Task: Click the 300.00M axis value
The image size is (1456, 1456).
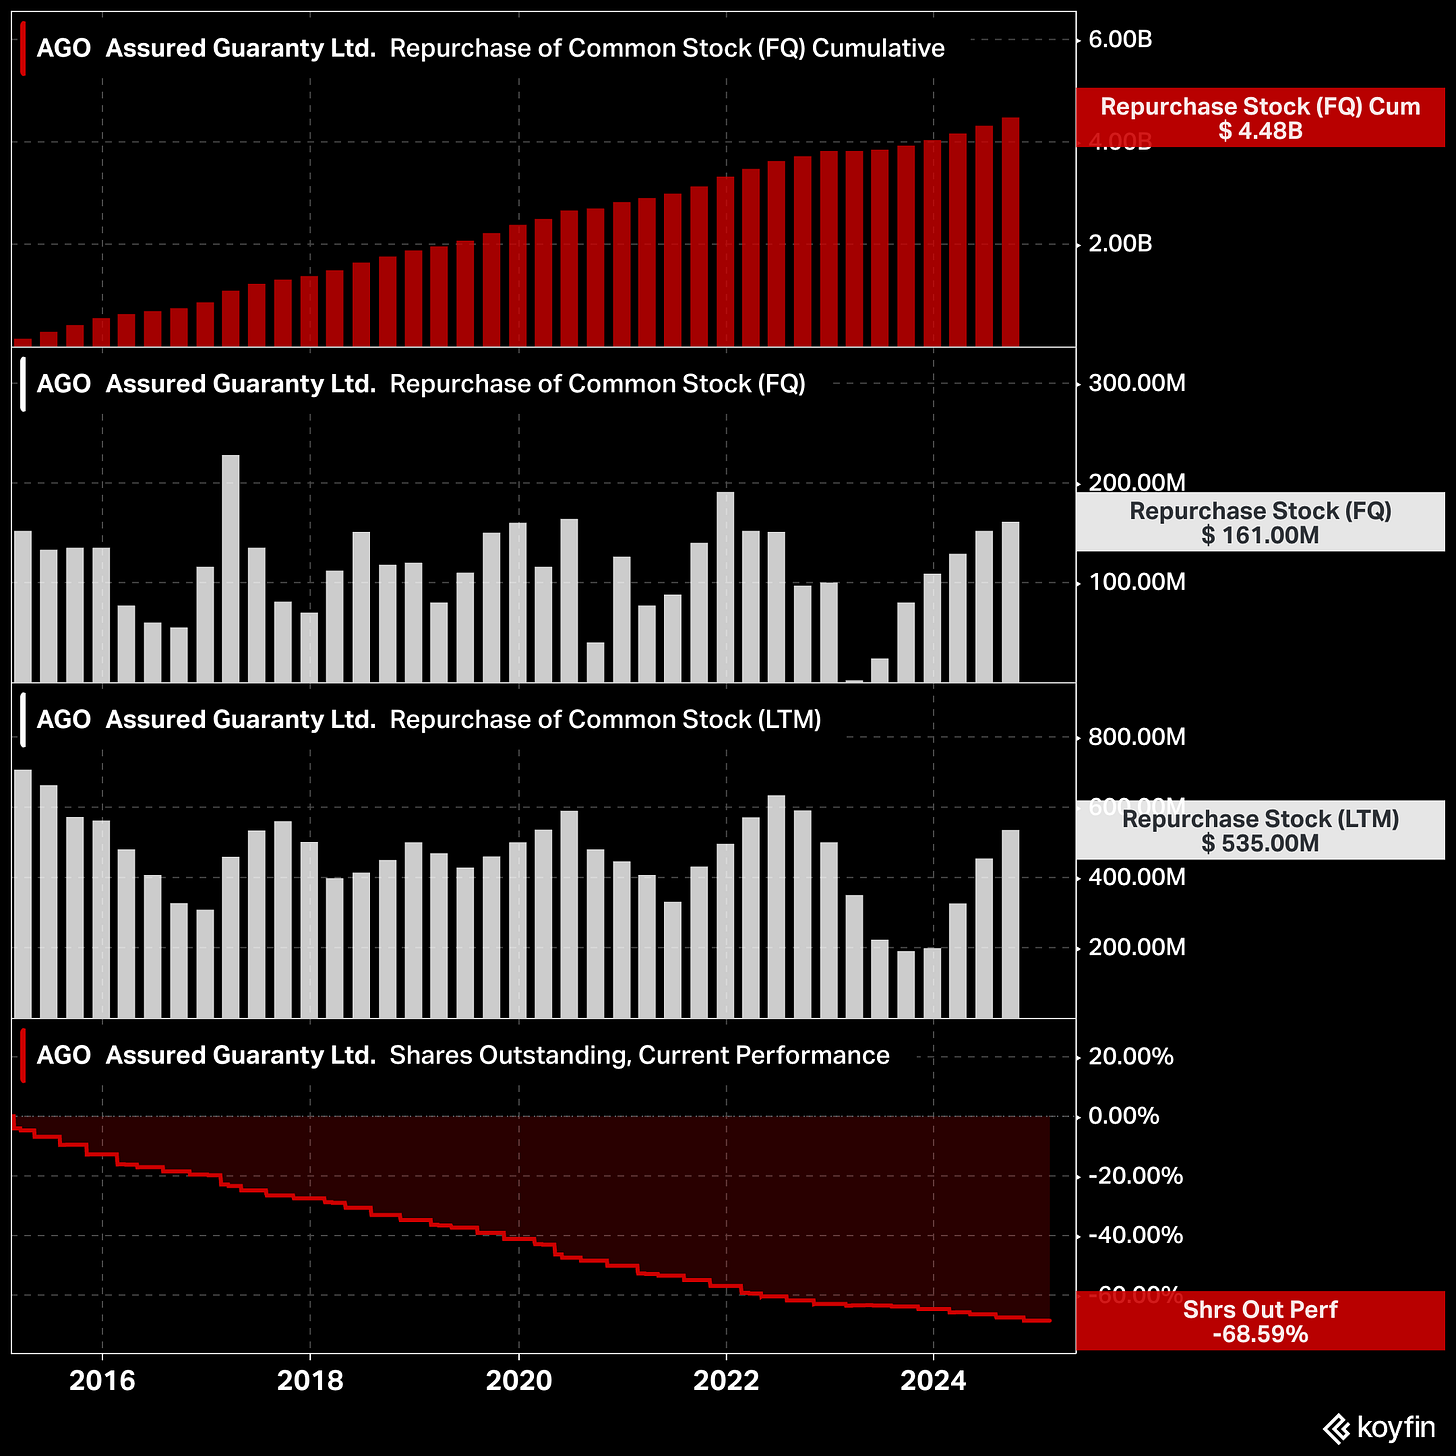Action: [1137, 383]
